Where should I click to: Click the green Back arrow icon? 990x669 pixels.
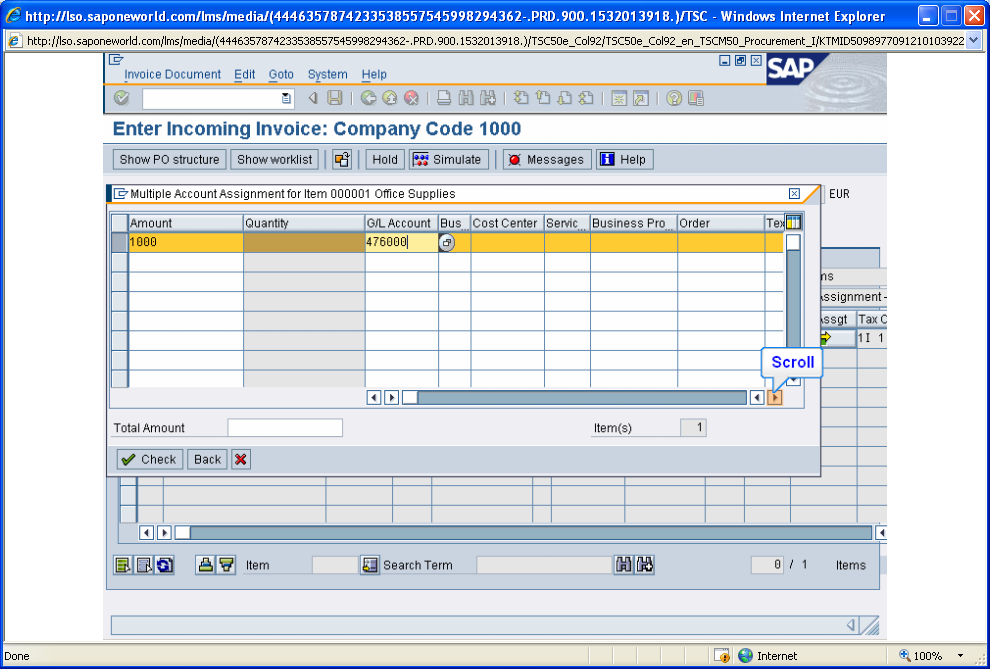[369, 98]
